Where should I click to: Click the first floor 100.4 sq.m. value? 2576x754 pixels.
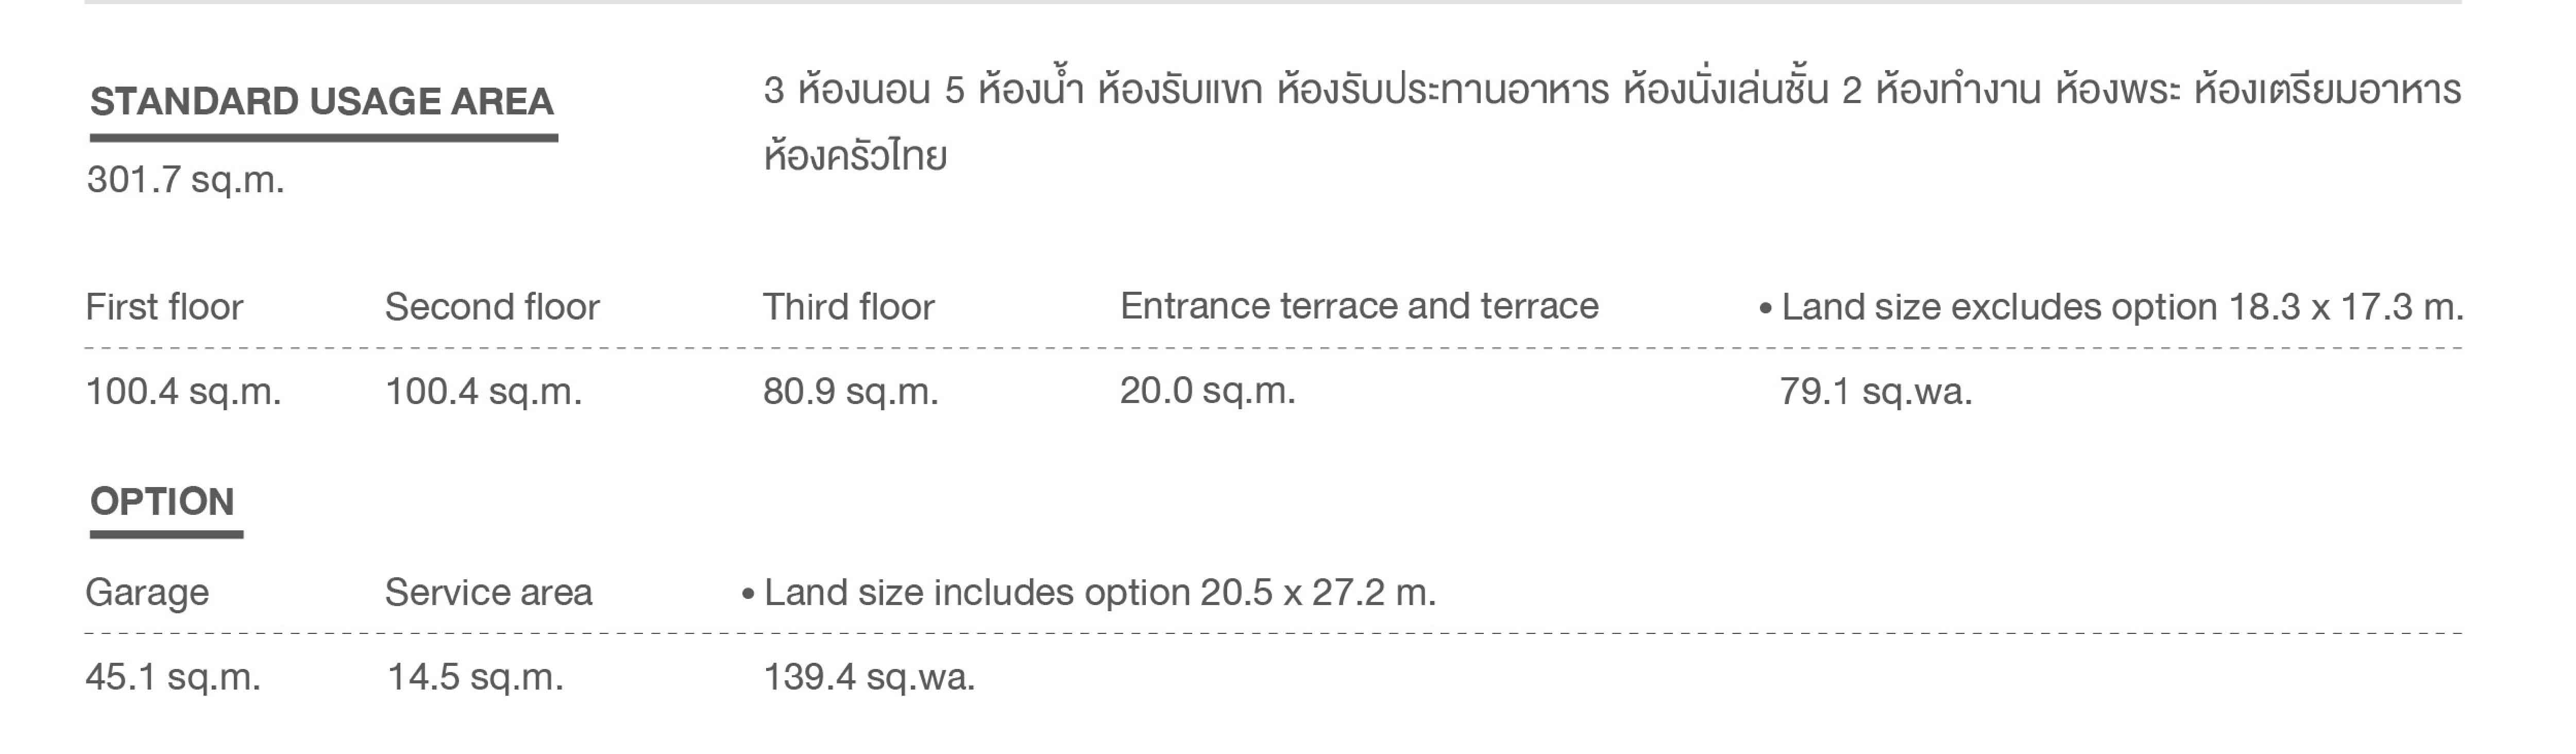183,391
